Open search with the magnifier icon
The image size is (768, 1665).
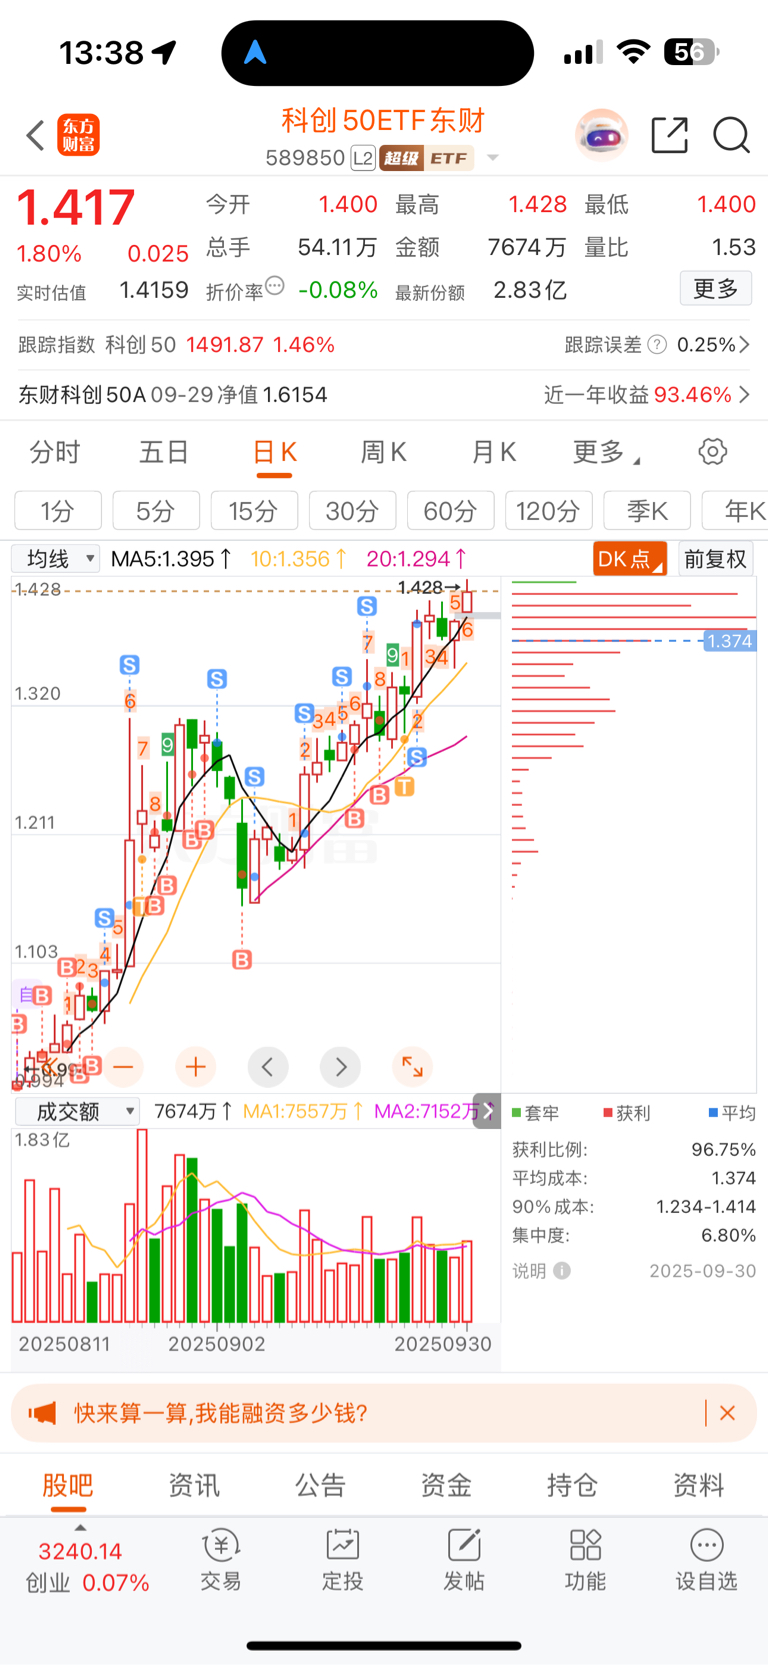732,135
